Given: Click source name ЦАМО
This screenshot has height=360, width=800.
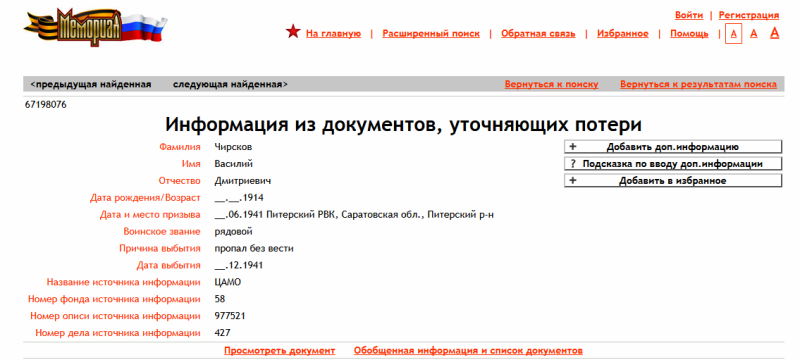Looking at the screenshot, I should [228, 282].
